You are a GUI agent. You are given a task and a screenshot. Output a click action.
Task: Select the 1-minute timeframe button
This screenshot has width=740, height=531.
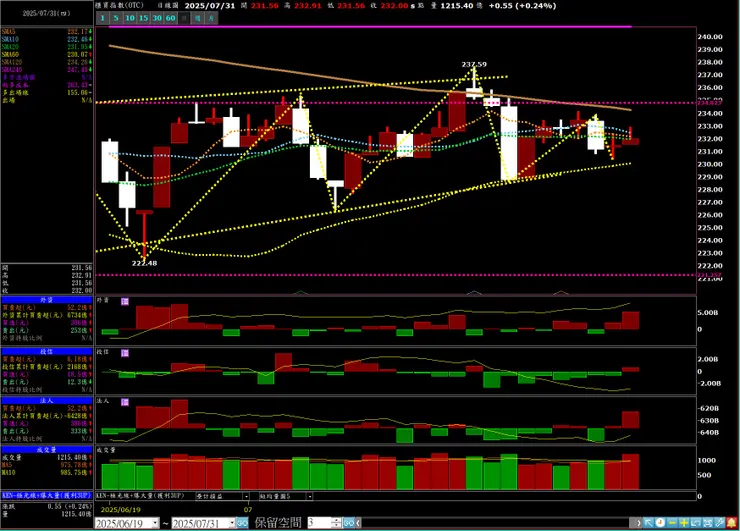coord(102,18)
